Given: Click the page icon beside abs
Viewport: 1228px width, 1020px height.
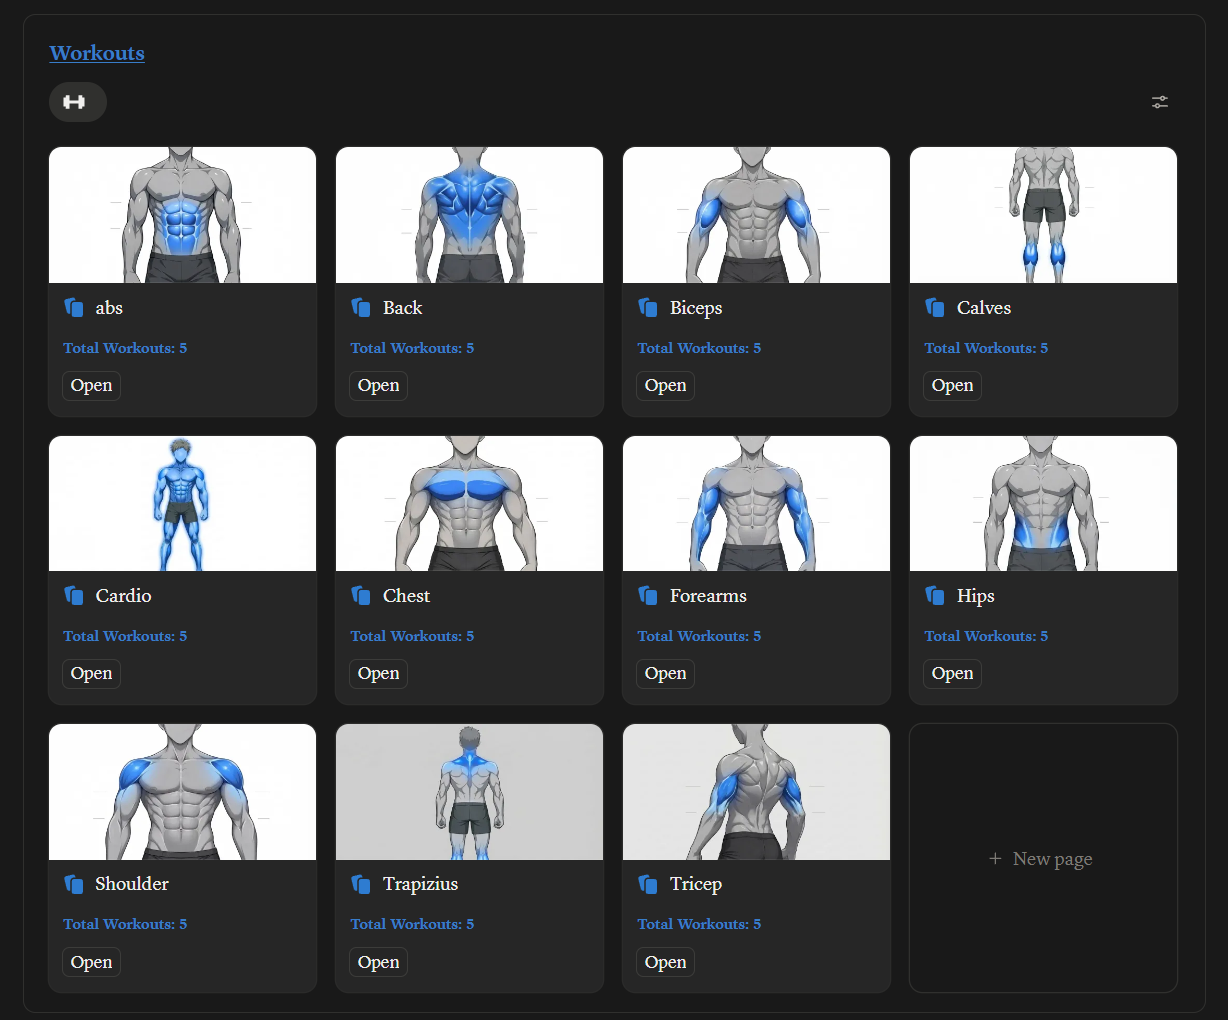Looking at the screenshot, I should coord(74,308).
